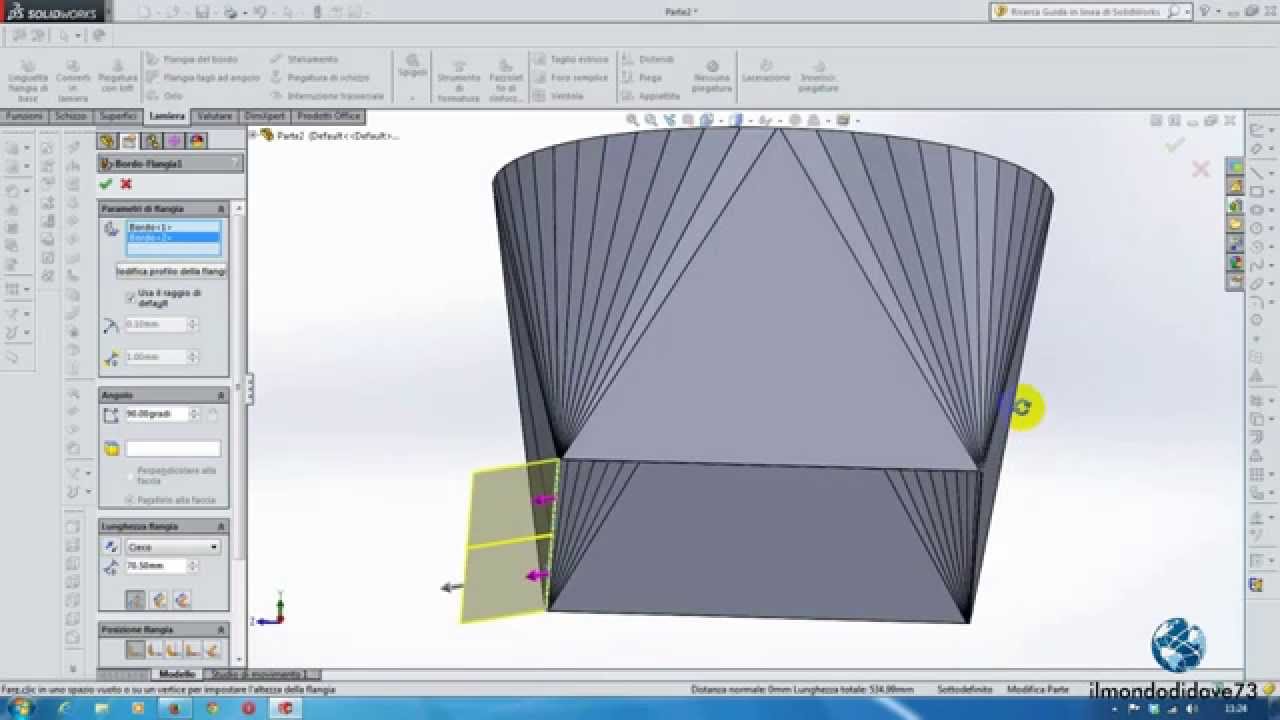Open the DisplayManager colored sphere tab
This screenshot has width=1280, height=720.
(x=198, y=141)
